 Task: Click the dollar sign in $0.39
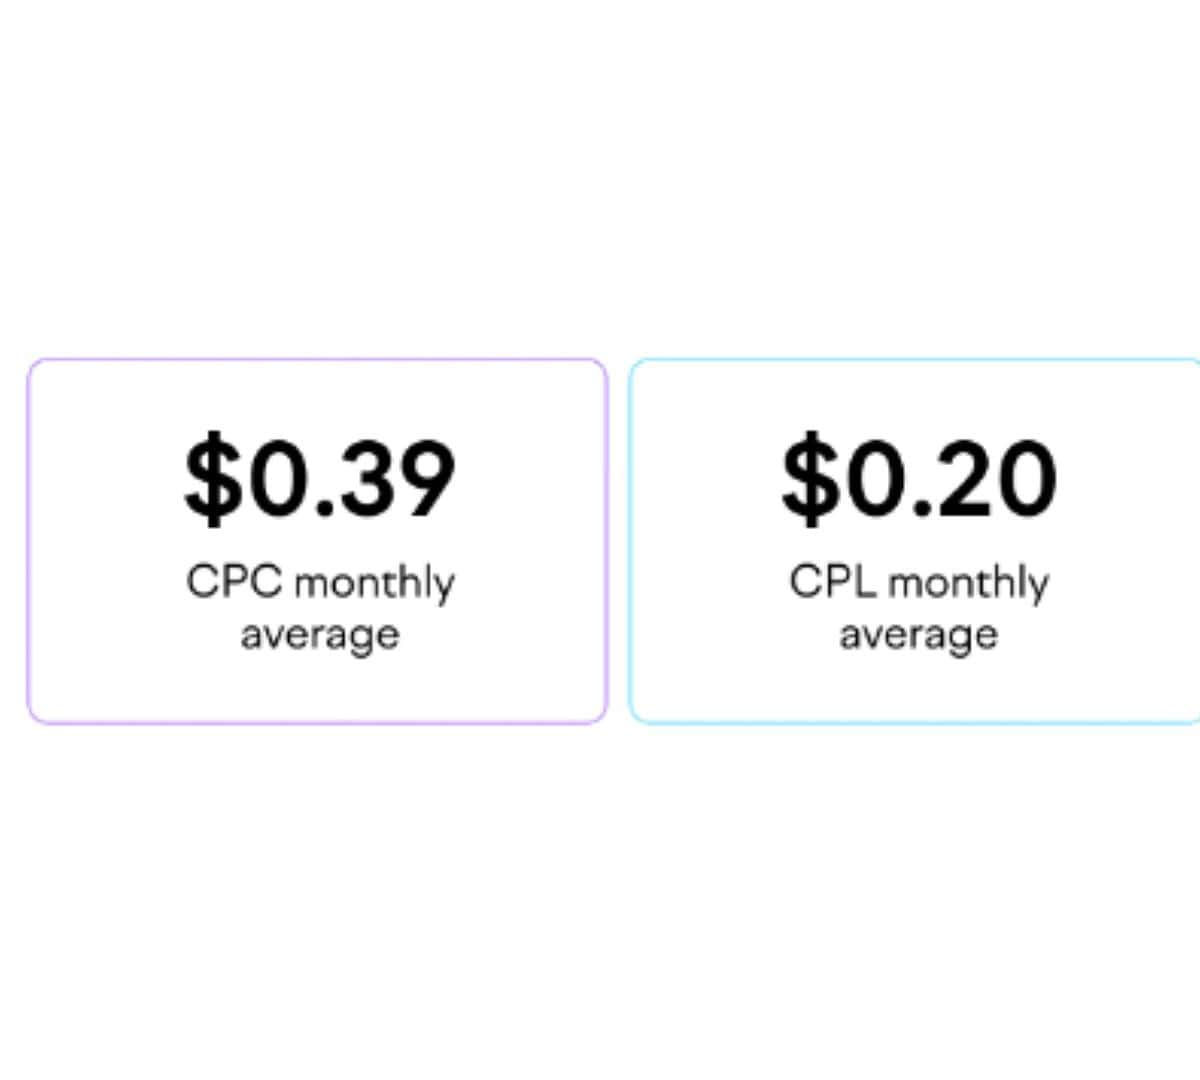pos(207,478)
